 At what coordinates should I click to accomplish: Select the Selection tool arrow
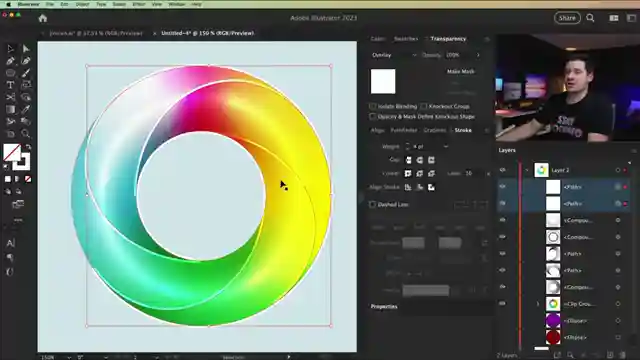pos(10,49)
